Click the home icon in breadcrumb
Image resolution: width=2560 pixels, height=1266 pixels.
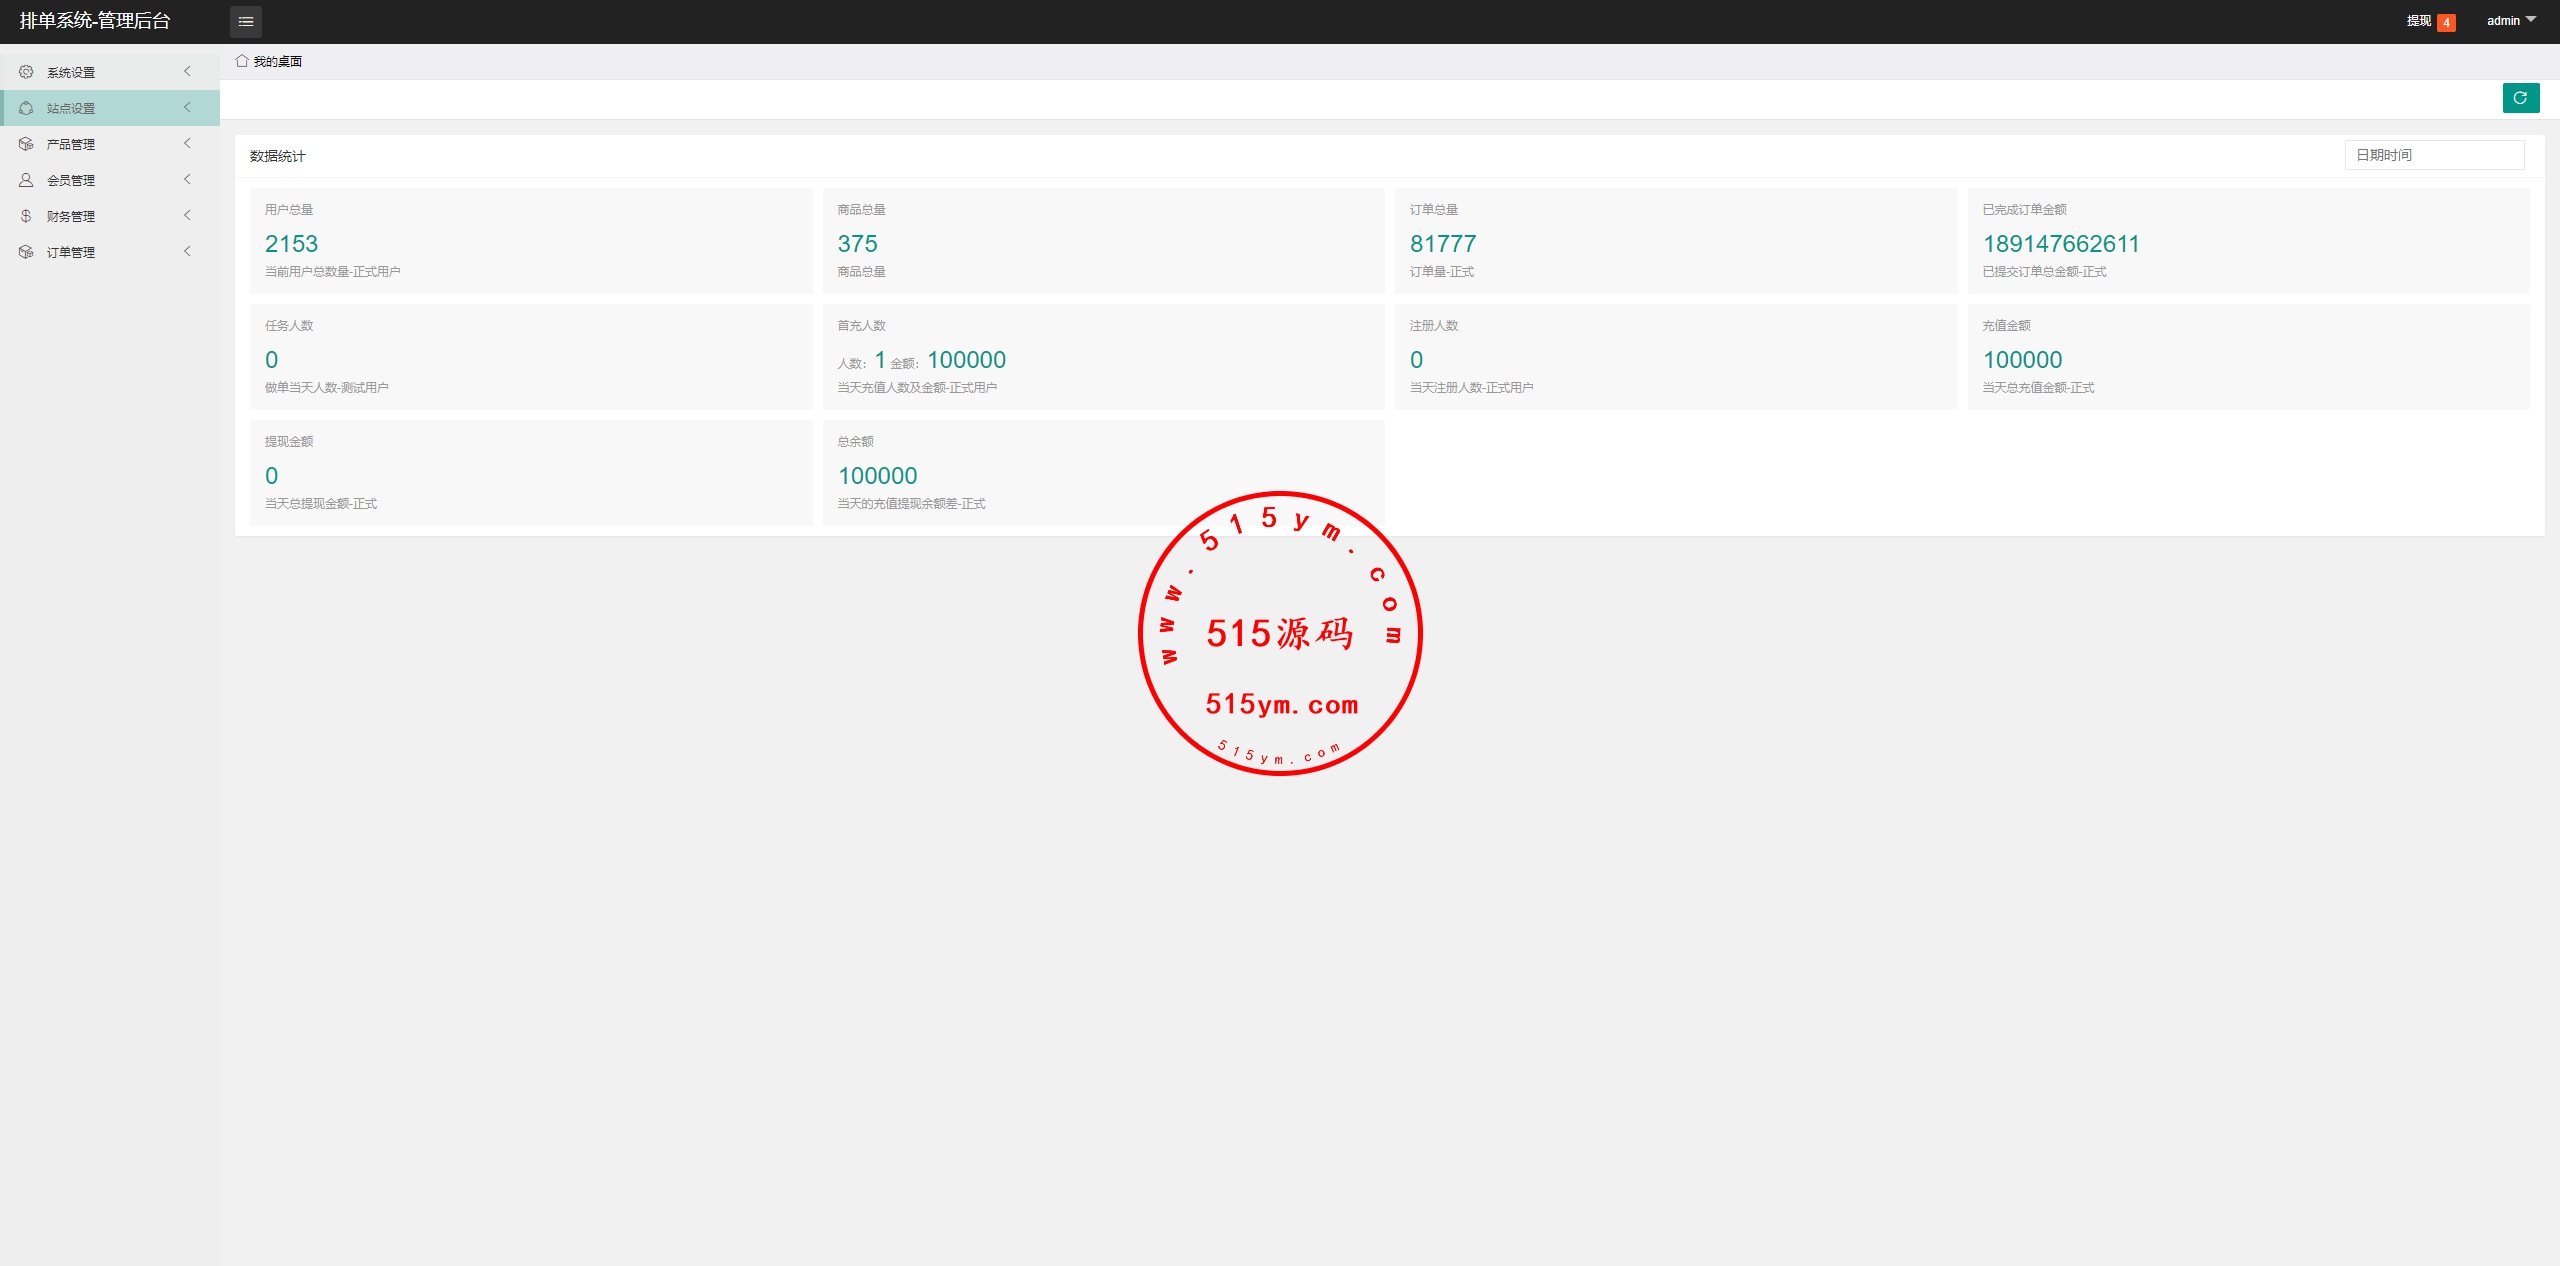pyautogui.click(x=242, y=61)
